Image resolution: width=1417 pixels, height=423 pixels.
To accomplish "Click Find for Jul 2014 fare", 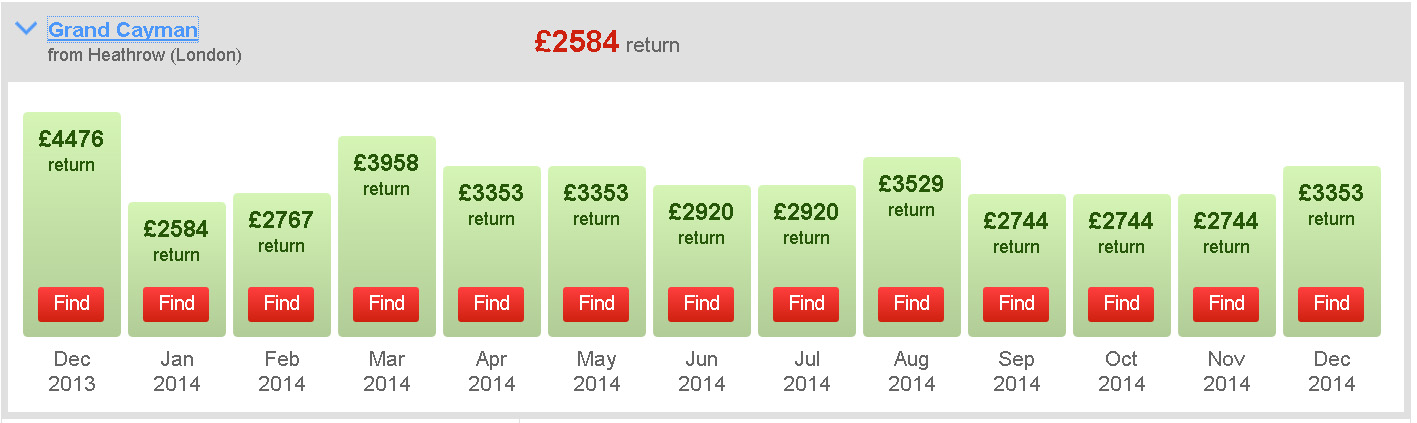I will tap(806, 304).
